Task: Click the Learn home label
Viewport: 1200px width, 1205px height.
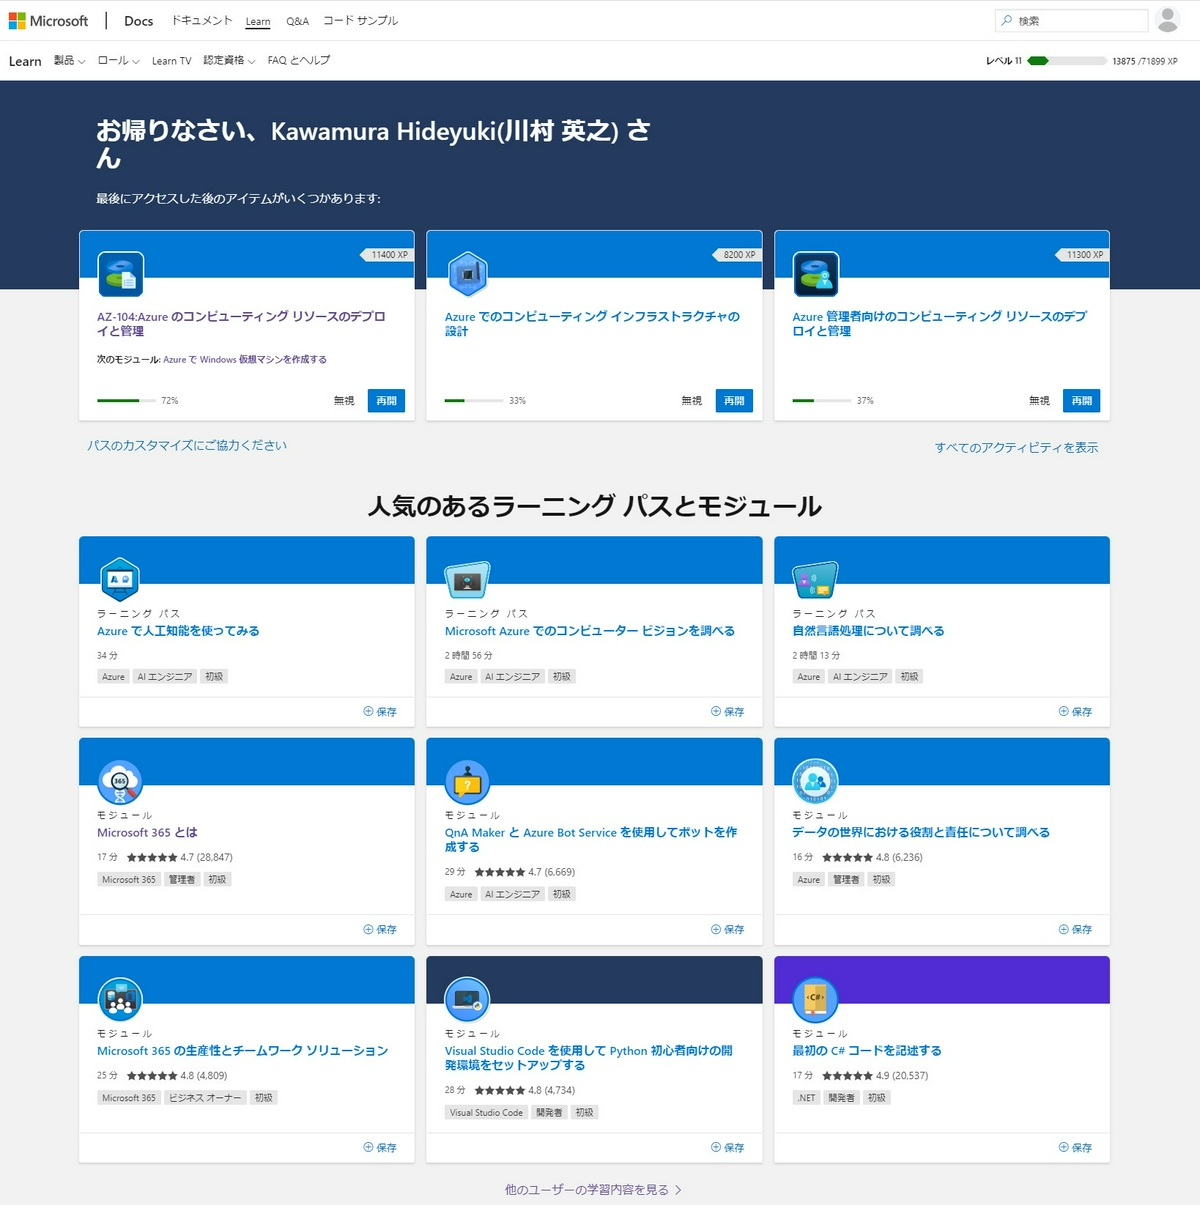Action: click(25, 61)
